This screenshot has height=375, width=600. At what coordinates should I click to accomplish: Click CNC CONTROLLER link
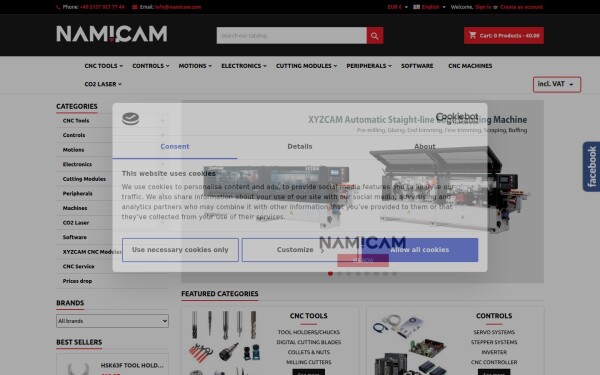coord(494,362)
